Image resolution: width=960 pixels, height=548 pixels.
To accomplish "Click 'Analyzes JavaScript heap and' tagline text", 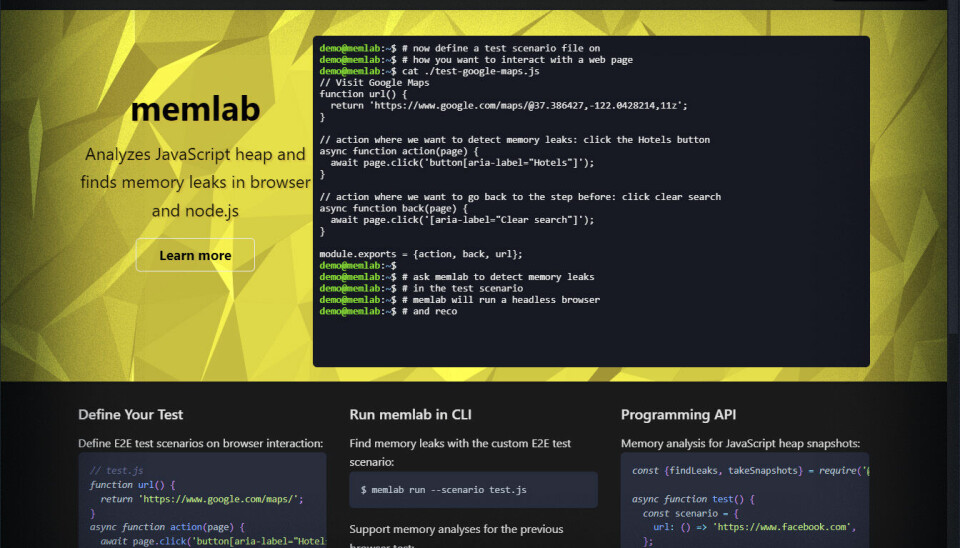I will (x=195, y=154).
